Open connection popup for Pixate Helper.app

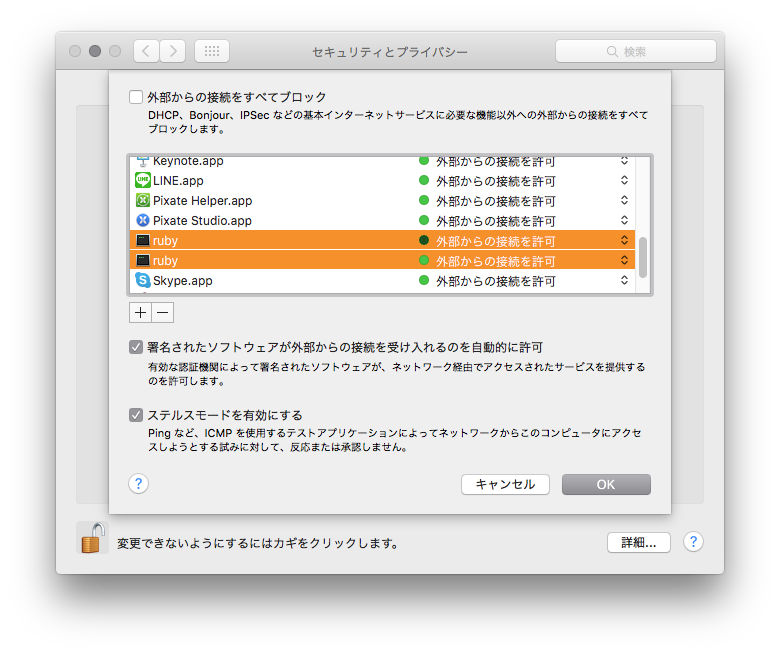624,200
